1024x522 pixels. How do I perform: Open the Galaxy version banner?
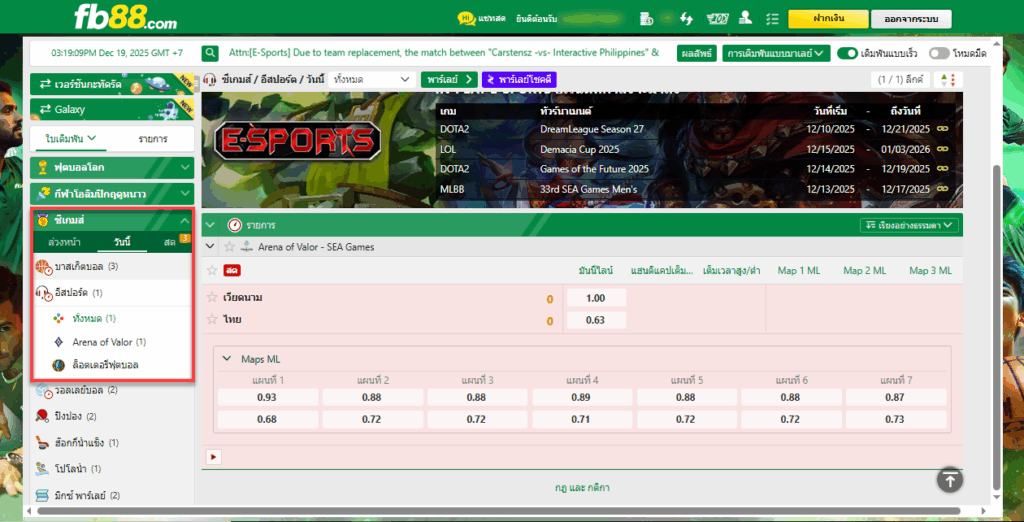click(x=112, y=109)
